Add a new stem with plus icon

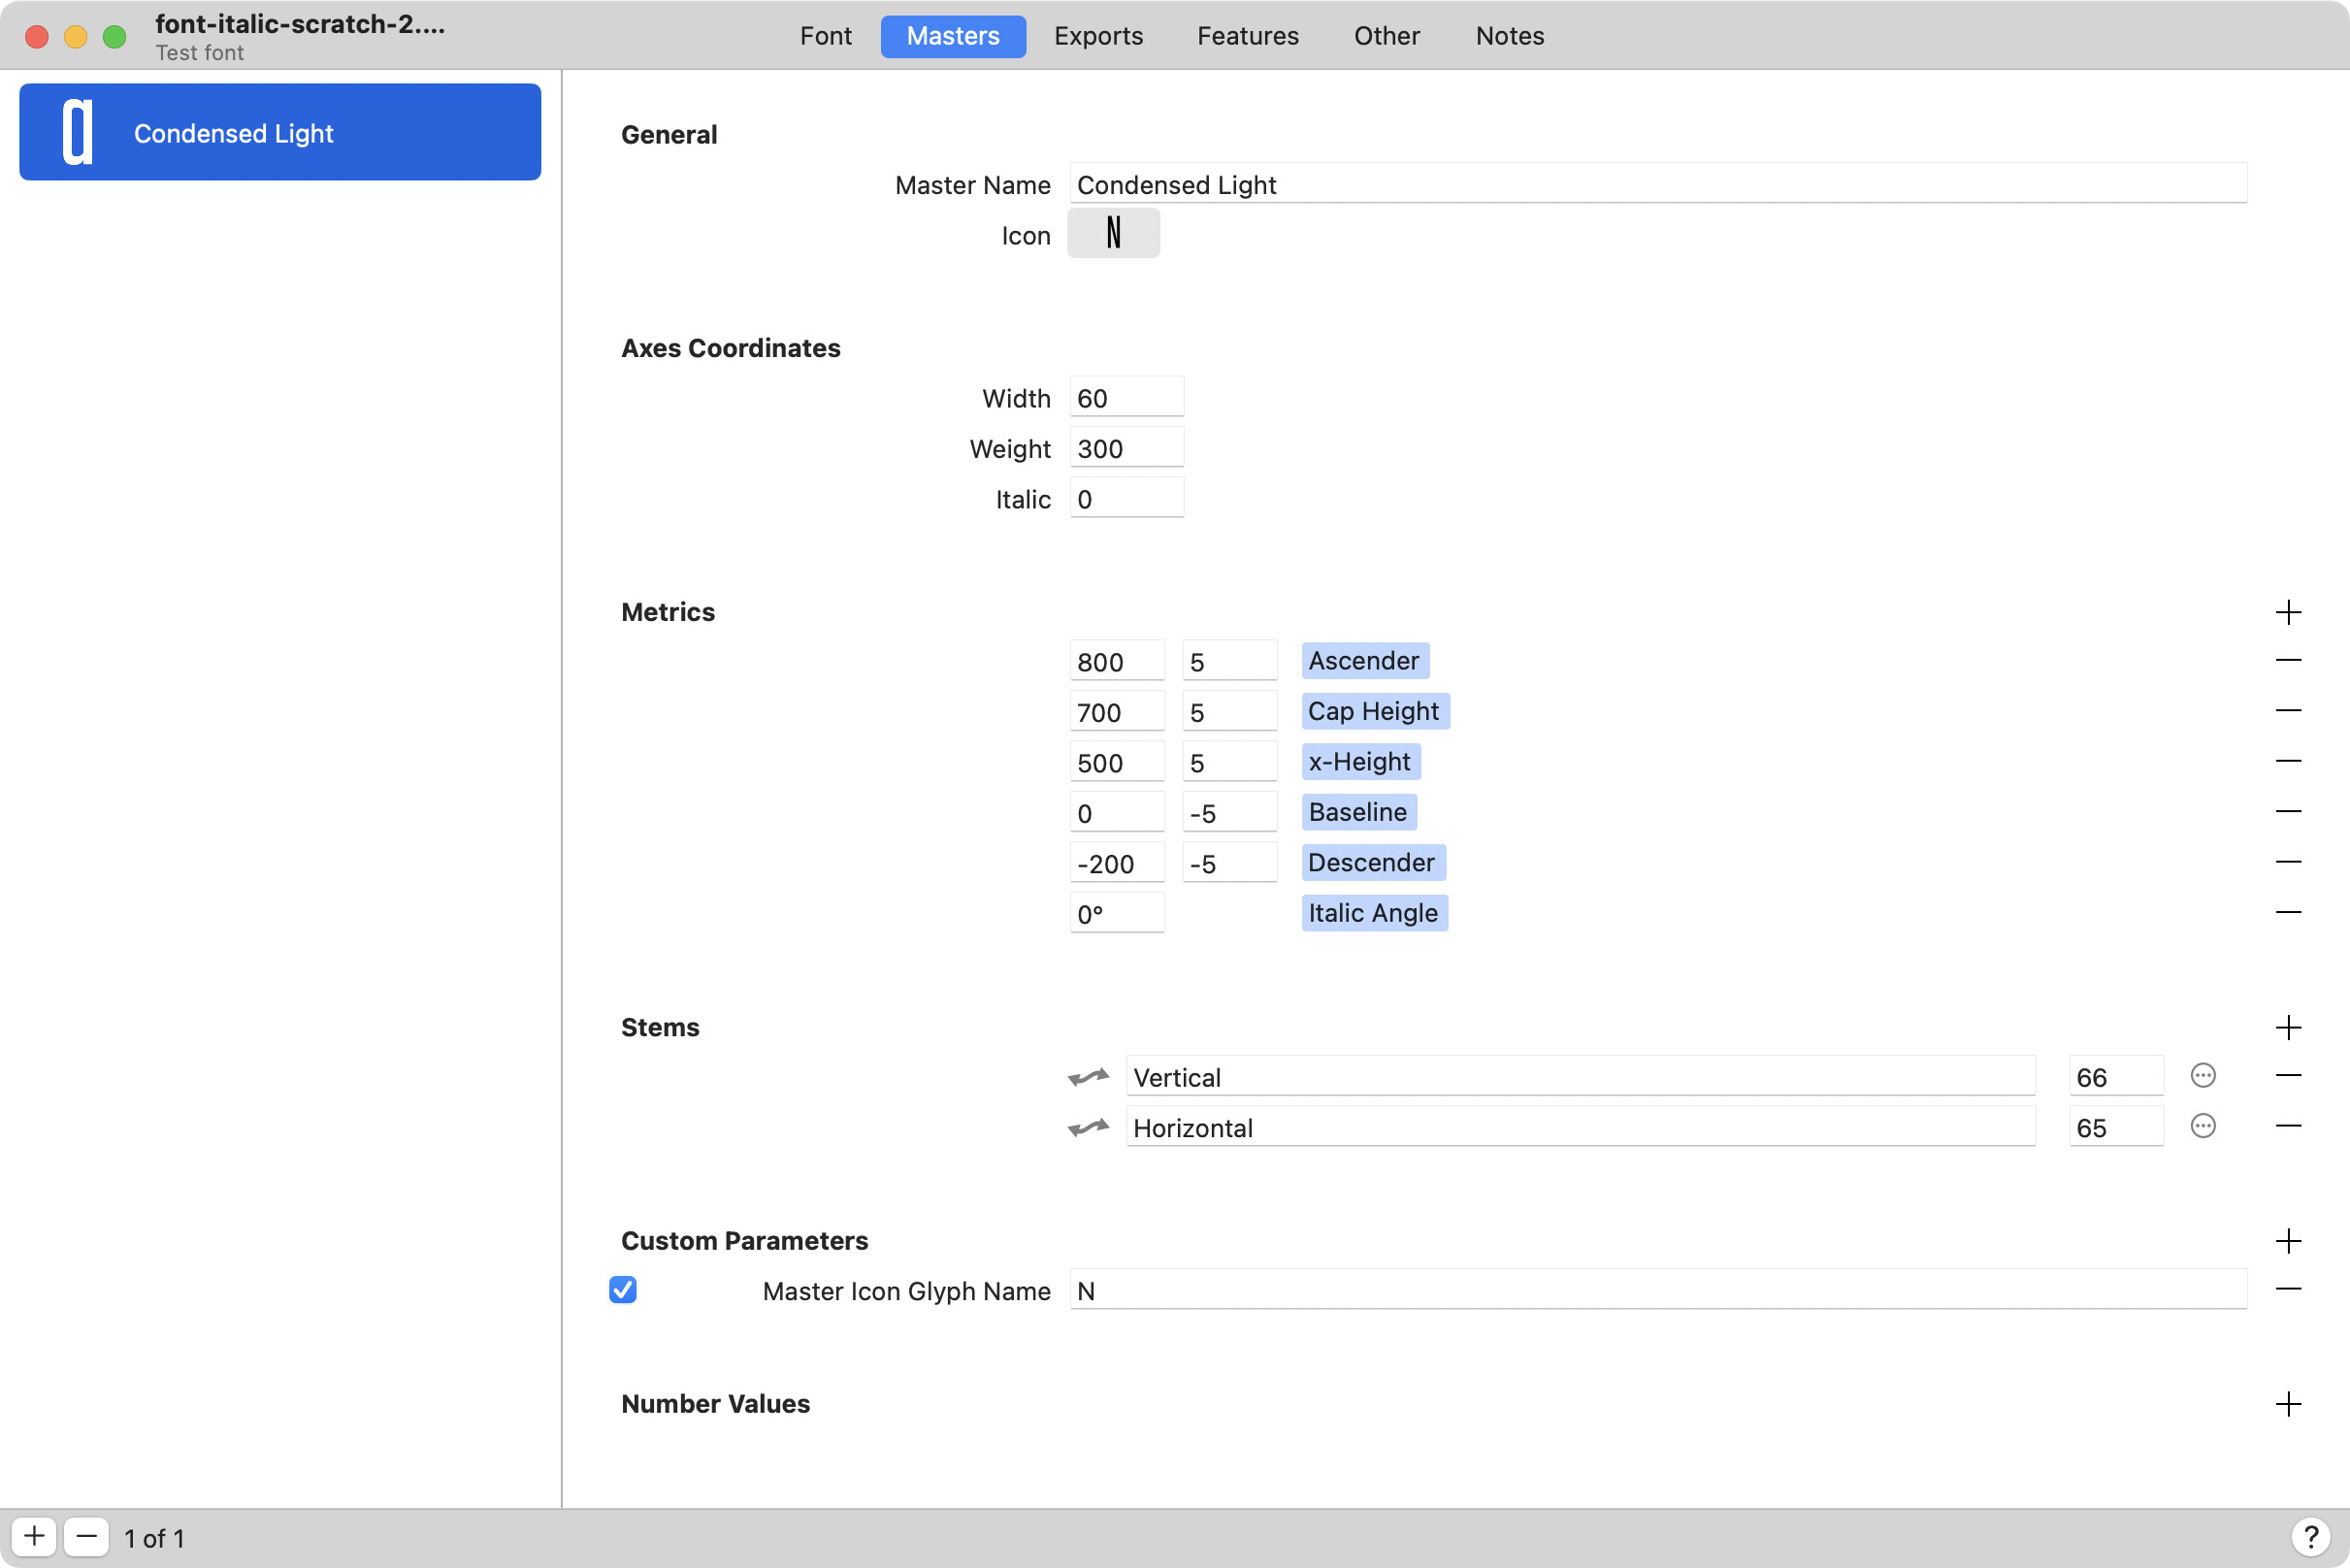(2288, 1027)
